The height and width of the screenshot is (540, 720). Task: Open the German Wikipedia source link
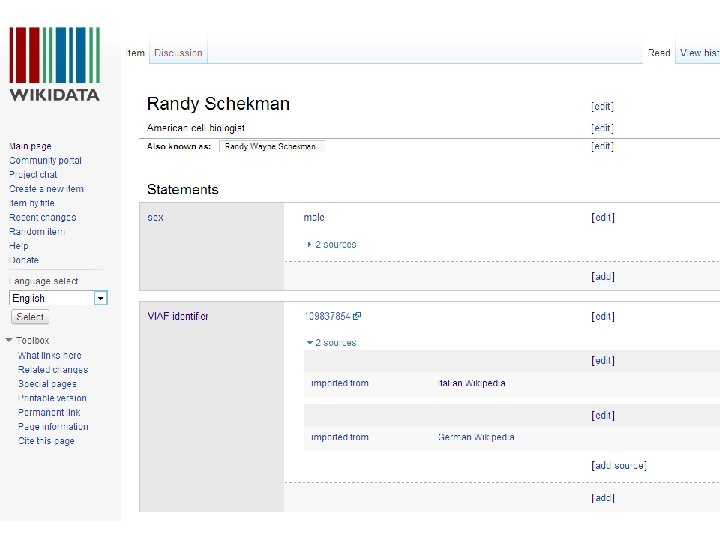pyautogui.click(x=476, y=437)
